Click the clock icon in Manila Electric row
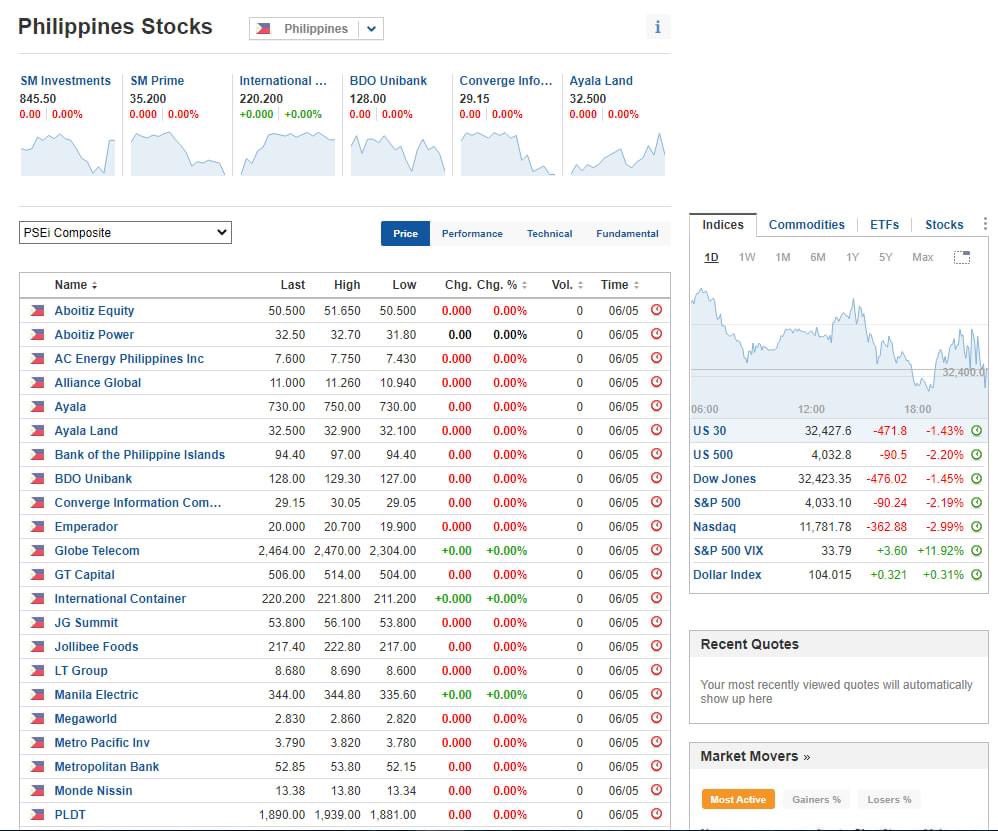 click(x=656, y=694)
